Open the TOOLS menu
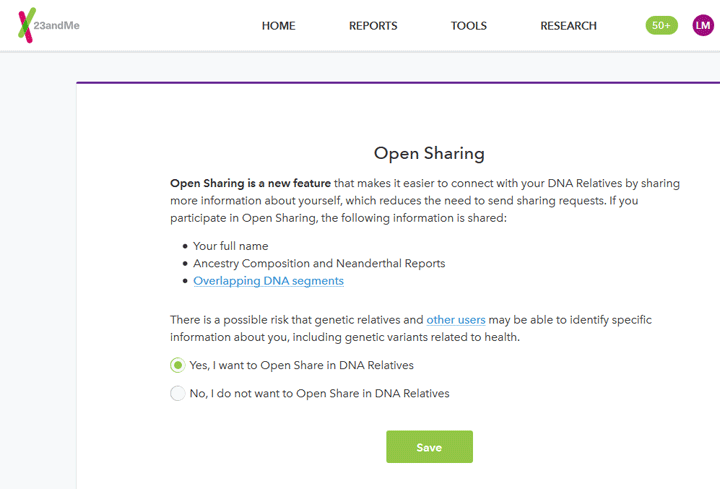Screen dimensions: 720x489 (x=468, y=26)
